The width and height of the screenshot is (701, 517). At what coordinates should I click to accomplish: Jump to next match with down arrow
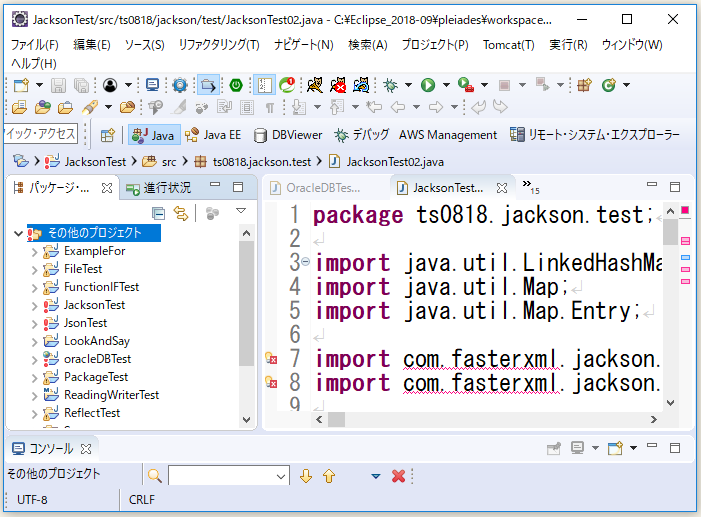[306, 476]
